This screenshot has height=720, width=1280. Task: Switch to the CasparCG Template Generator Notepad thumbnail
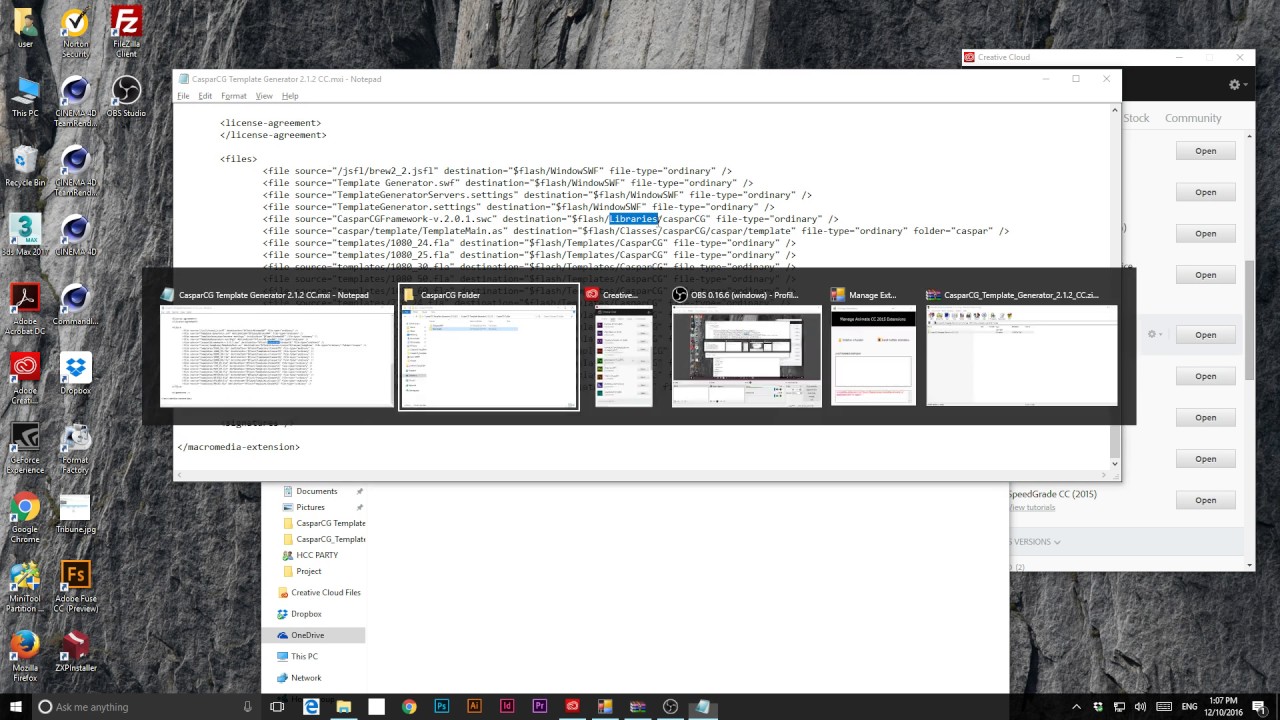(x=277, y=346)
